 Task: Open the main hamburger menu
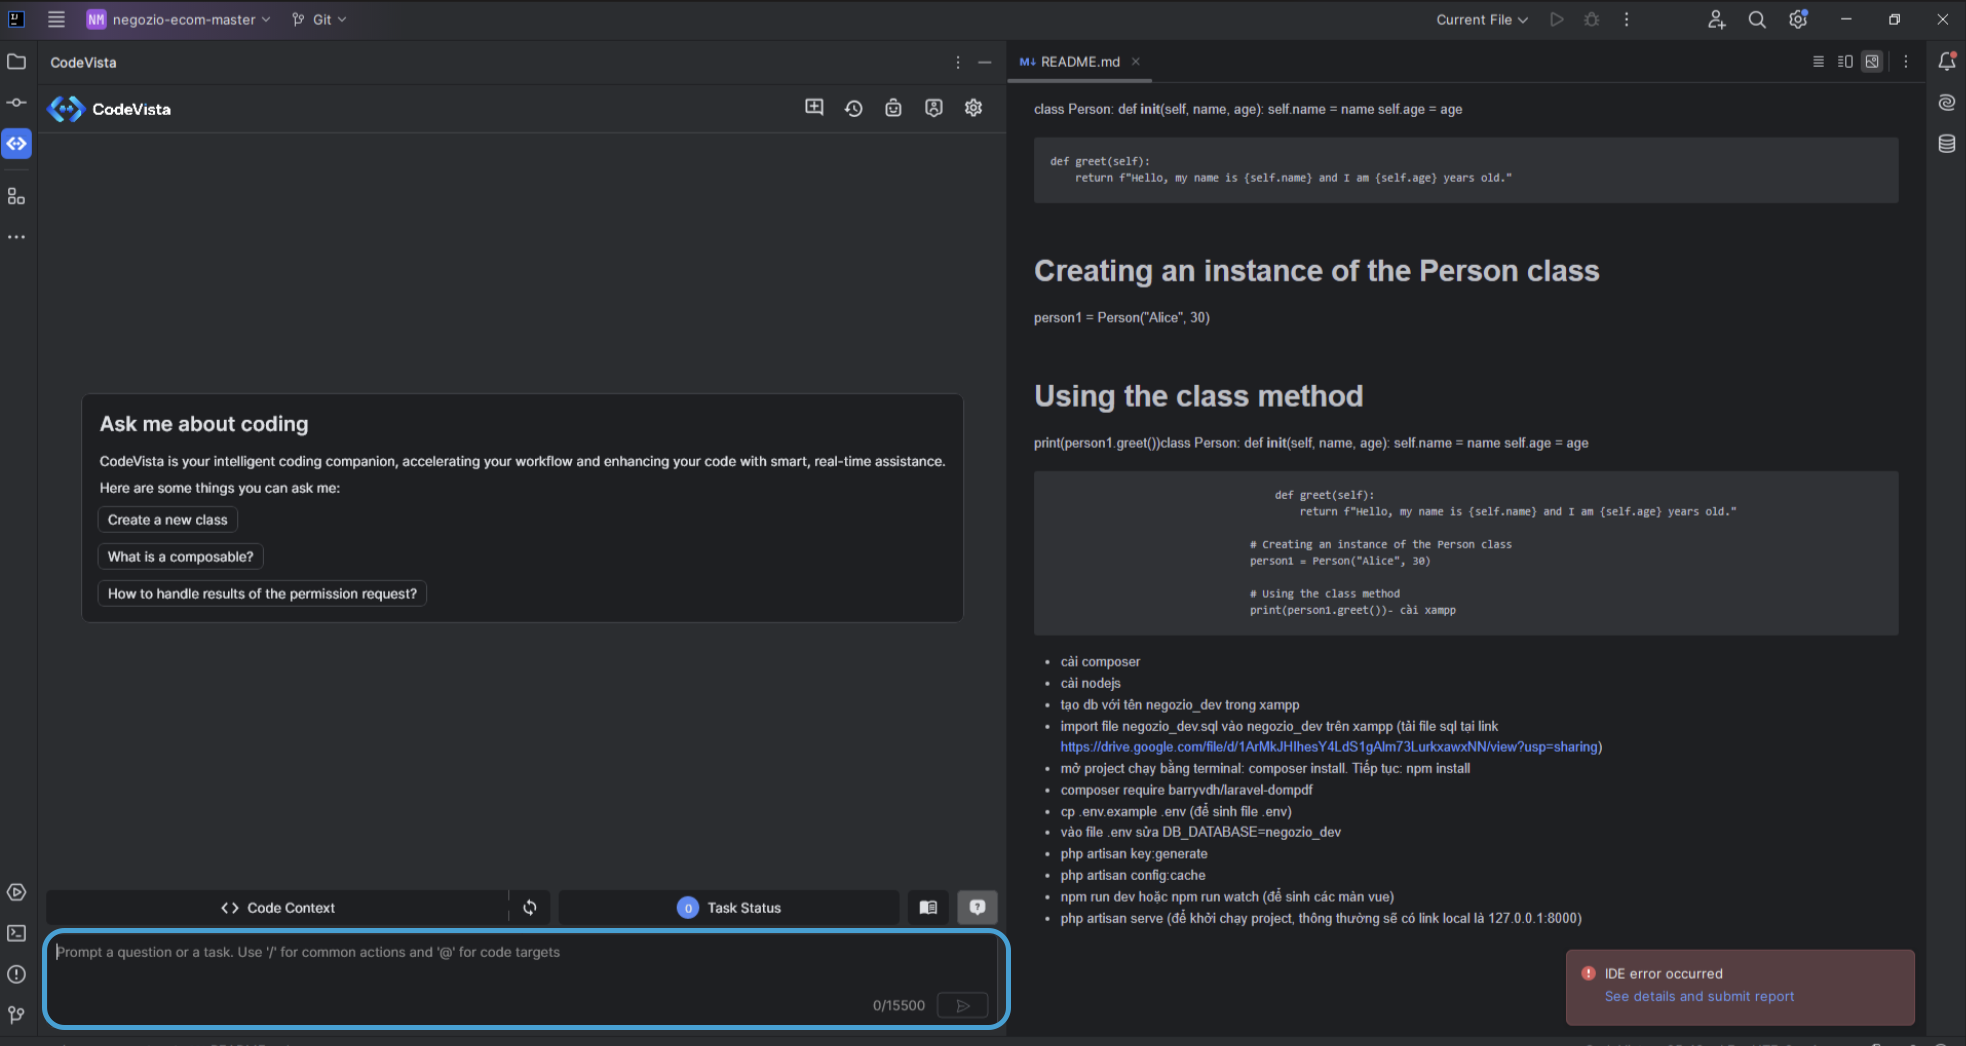click(x=56, y=20)
